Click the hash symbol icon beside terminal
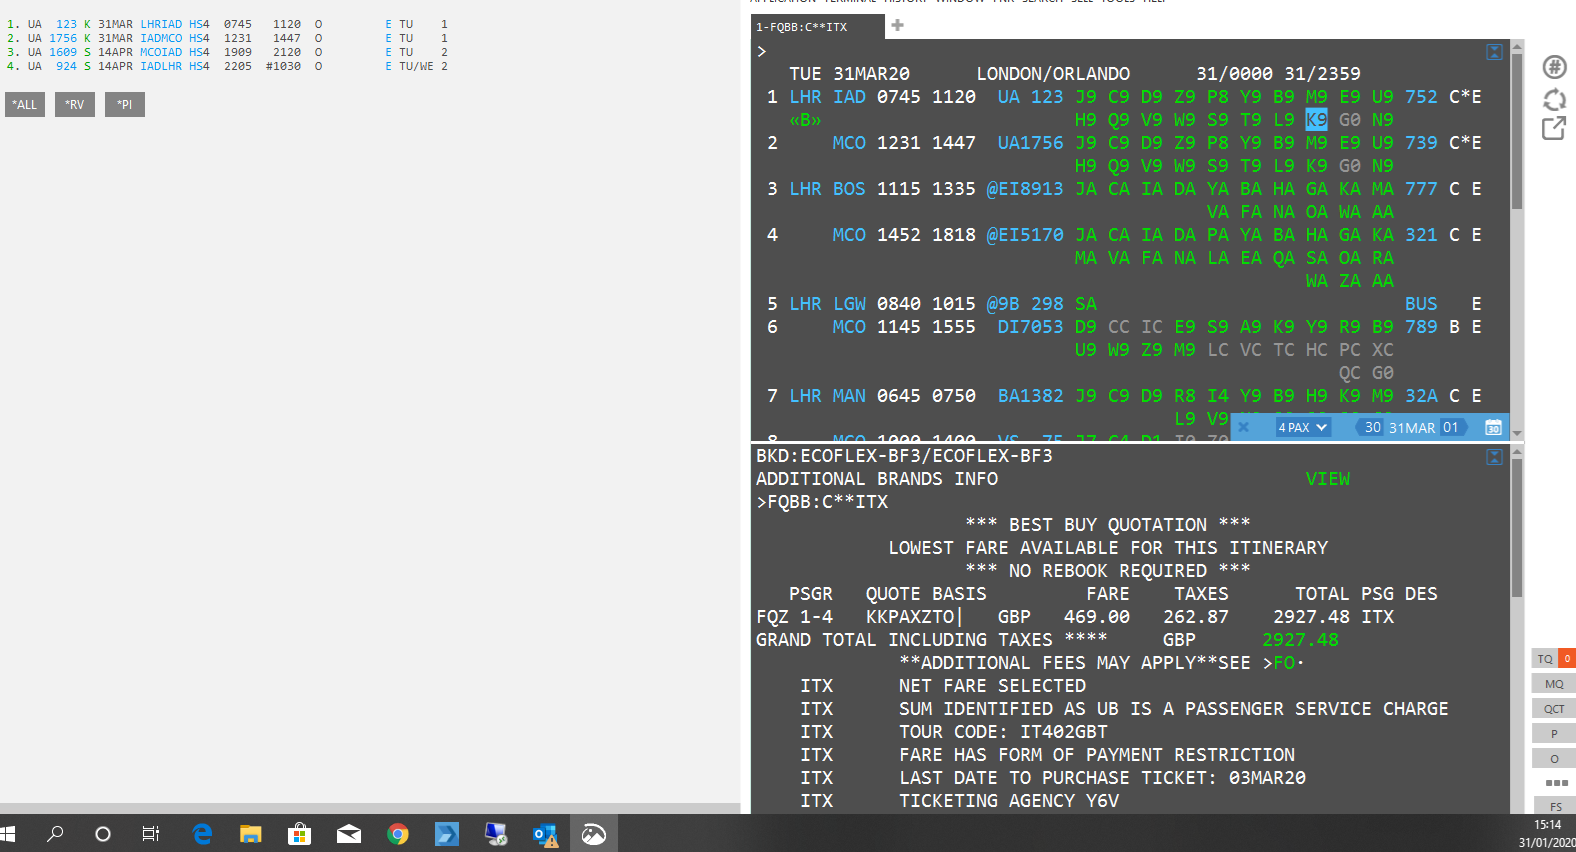Image resolution: width=1576 pixels, height=852 pixels. pyautogui.click(x=1554, y=67)
